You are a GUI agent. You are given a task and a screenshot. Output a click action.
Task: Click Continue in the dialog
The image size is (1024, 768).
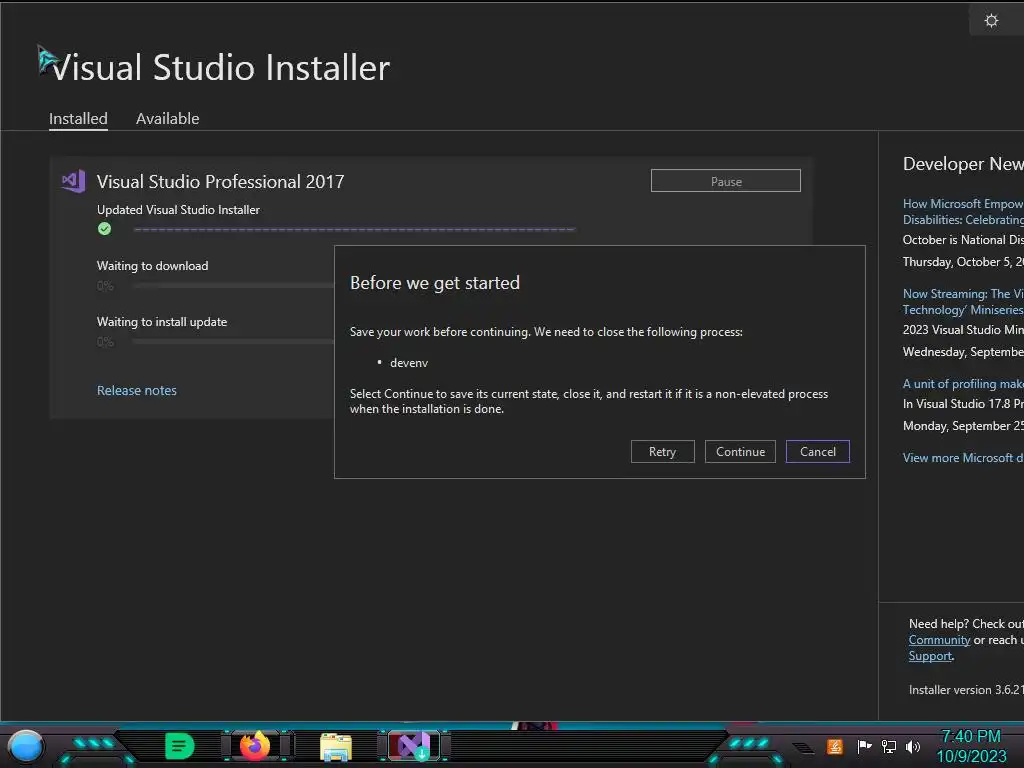click(740, 452)
